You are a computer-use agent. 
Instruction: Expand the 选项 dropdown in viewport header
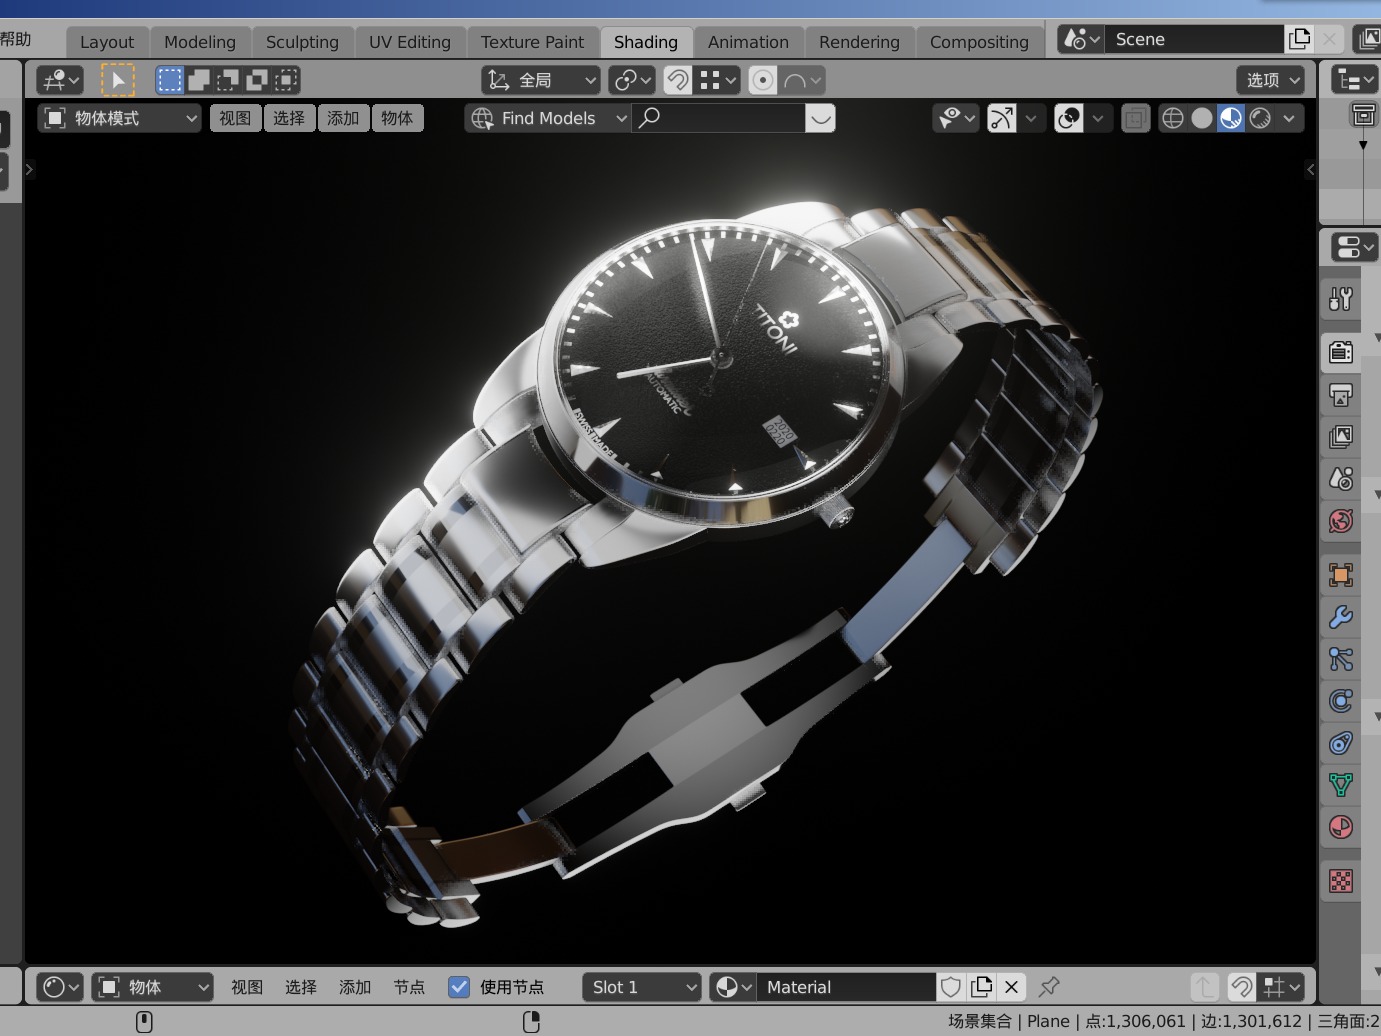1269,79
